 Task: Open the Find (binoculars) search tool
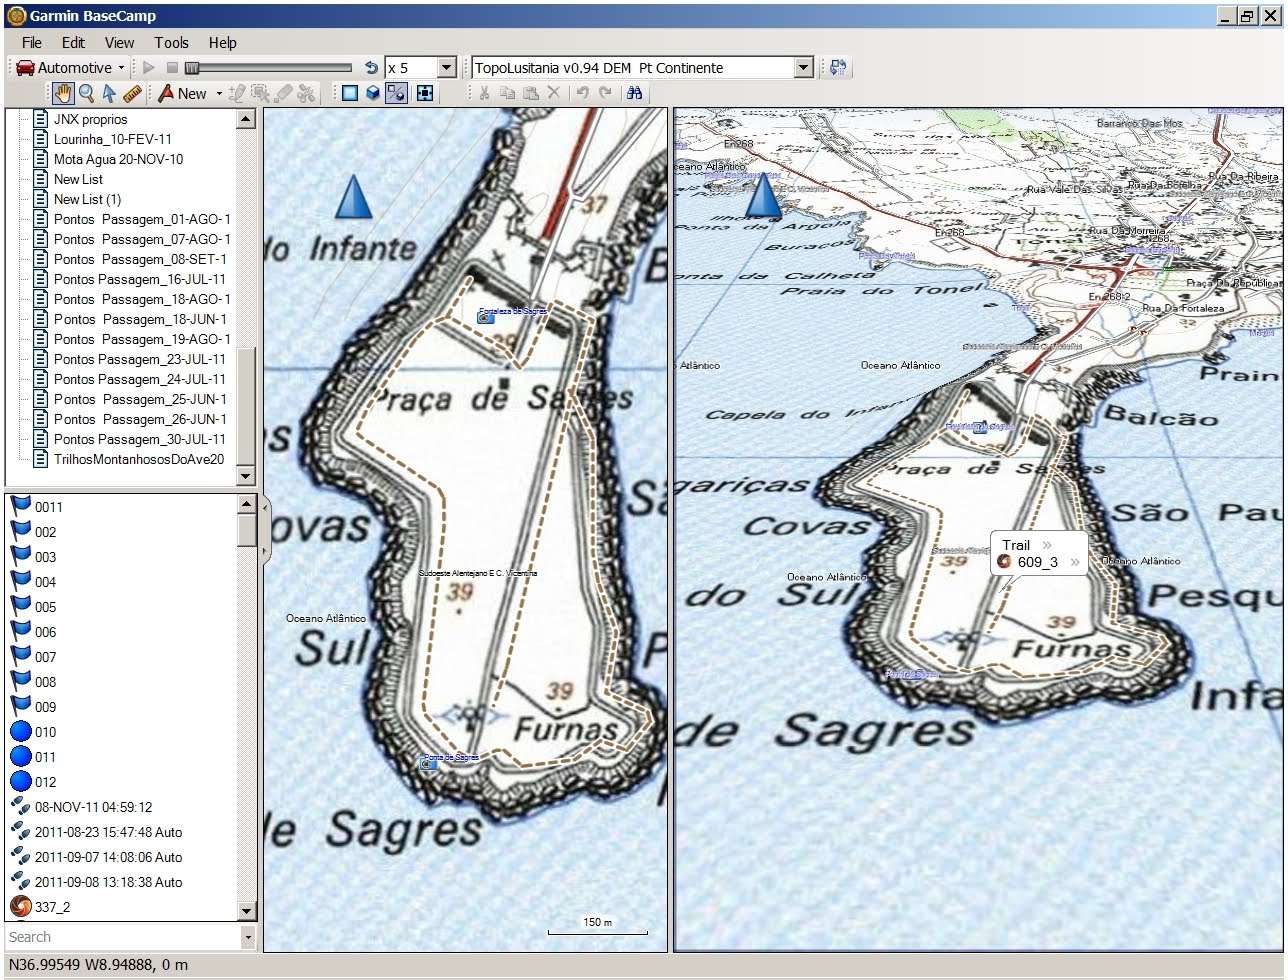[636, 93]
